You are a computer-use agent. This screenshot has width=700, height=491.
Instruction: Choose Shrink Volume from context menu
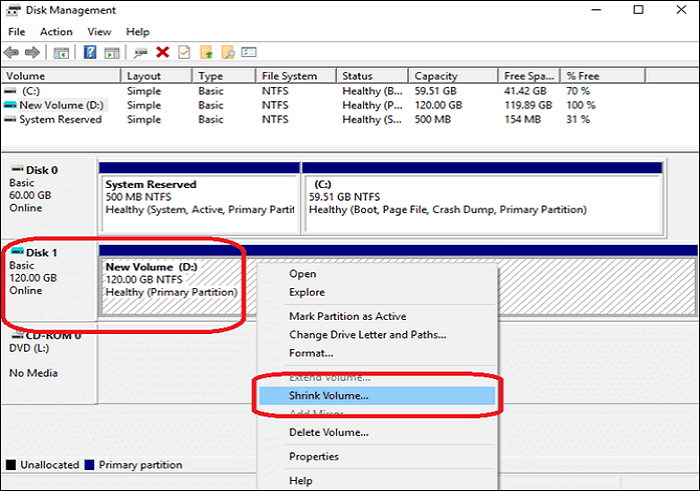pyautogui.click(x=329, y=396)
